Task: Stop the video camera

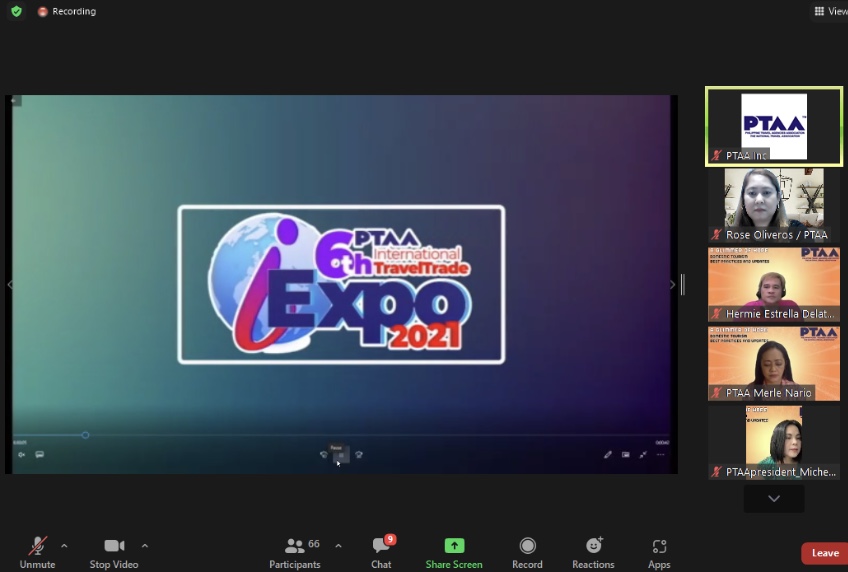Action: [x=114, y=552]
